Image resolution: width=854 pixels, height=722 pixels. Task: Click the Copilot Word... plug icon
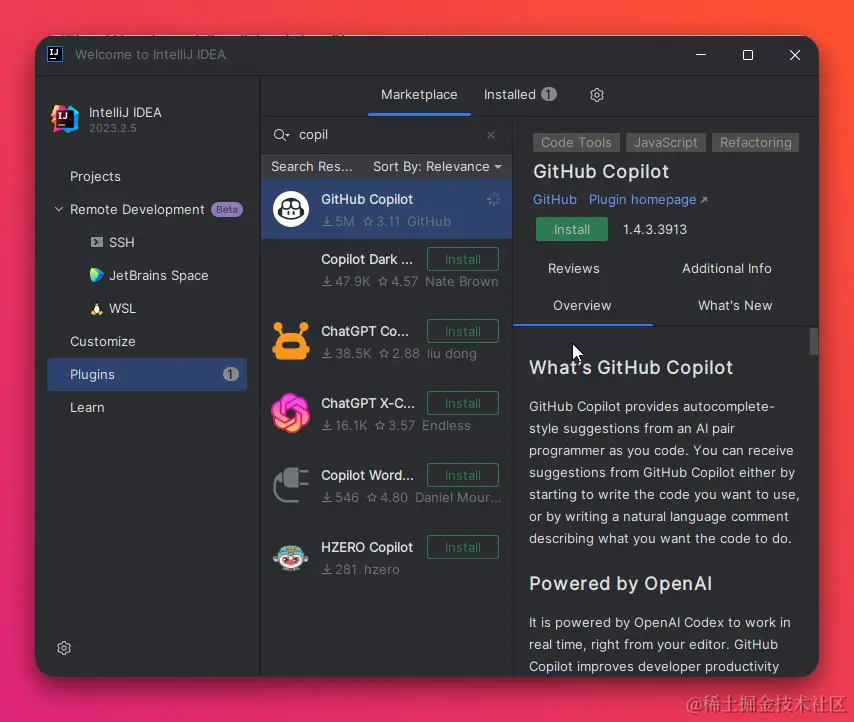pyautogui.click(x=290, y=485)
